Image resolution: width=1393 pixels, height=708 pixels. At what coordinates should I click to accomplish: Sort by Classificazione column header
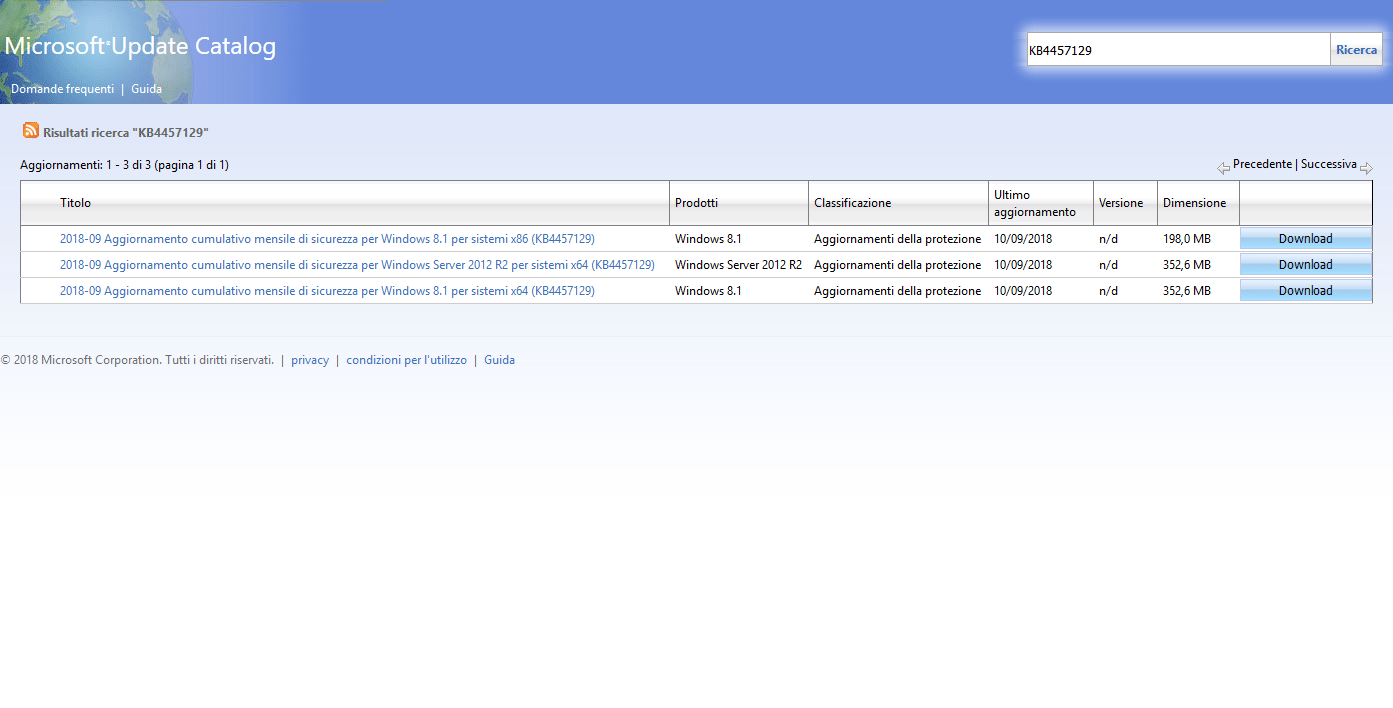coord(852,203)
